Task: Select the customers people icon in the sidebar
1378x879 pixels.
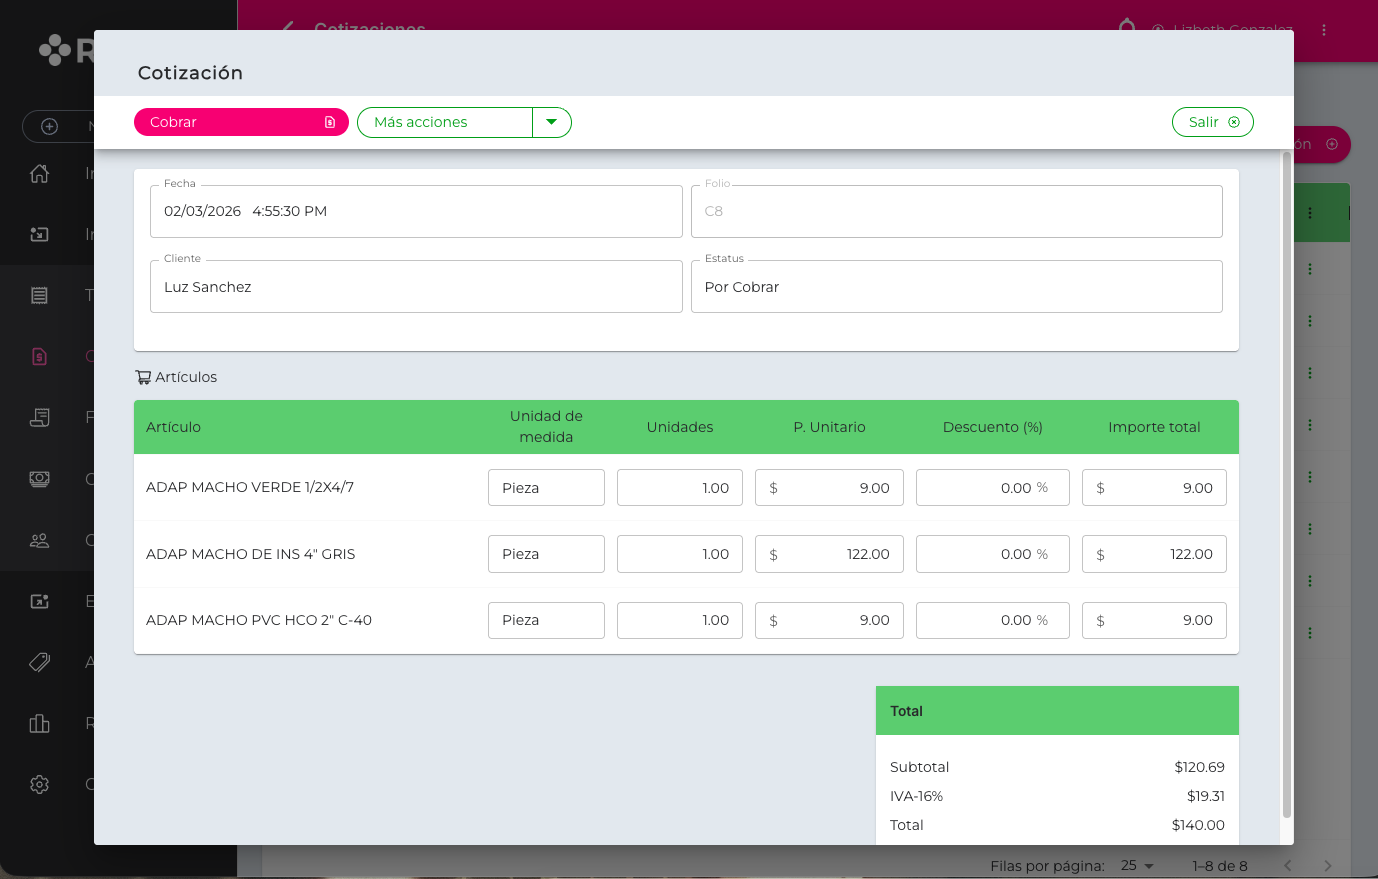Action: [x=40, y=540]
